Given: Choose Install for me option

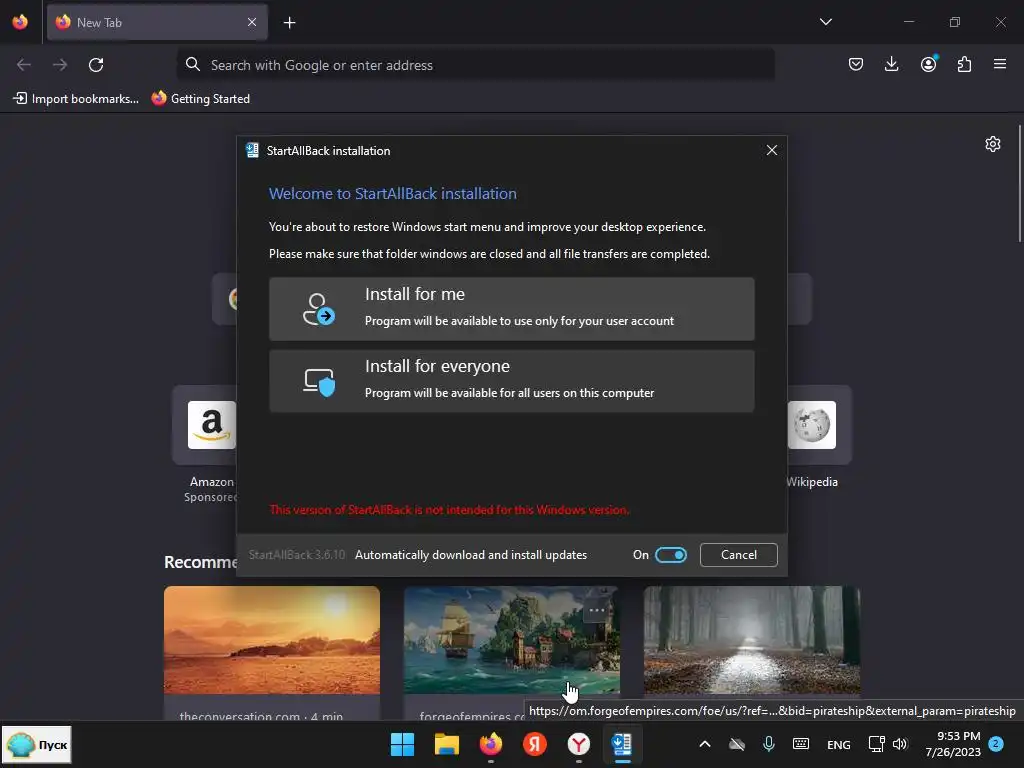Looking at the screenshot, I should click(511, 308).
